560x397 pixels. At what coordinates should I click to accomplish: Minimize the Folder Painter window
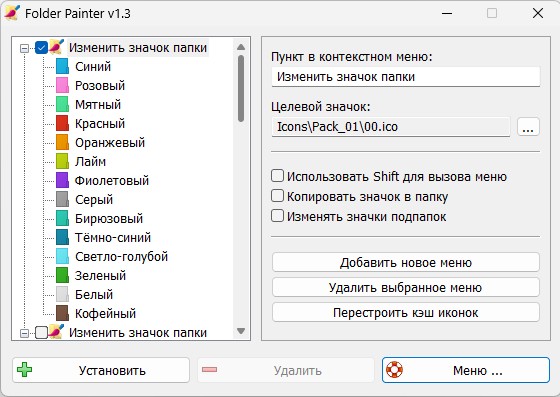click(447, 13)
